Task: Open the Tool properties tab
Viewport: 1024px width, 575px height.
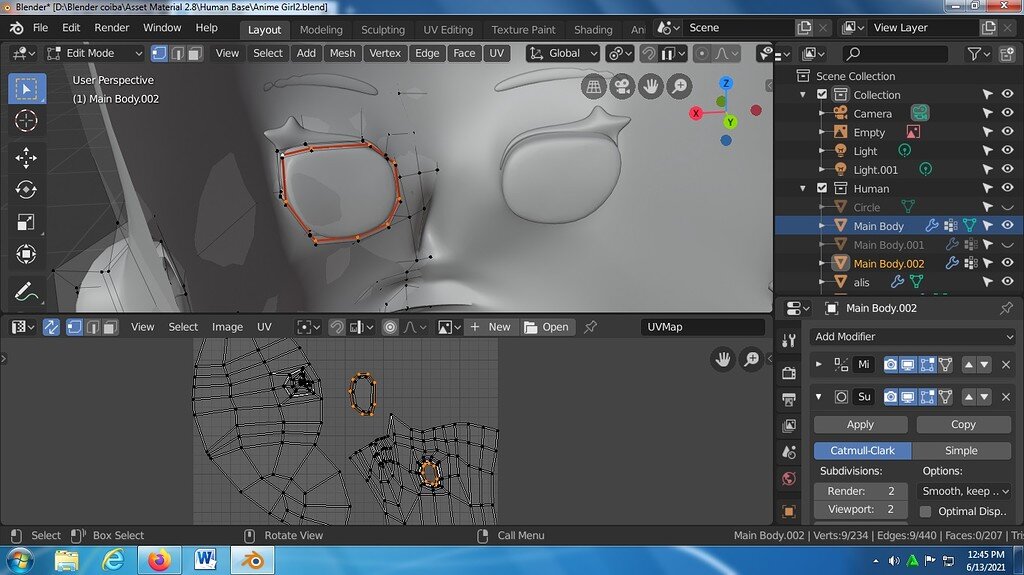Action: pos(789,340)
